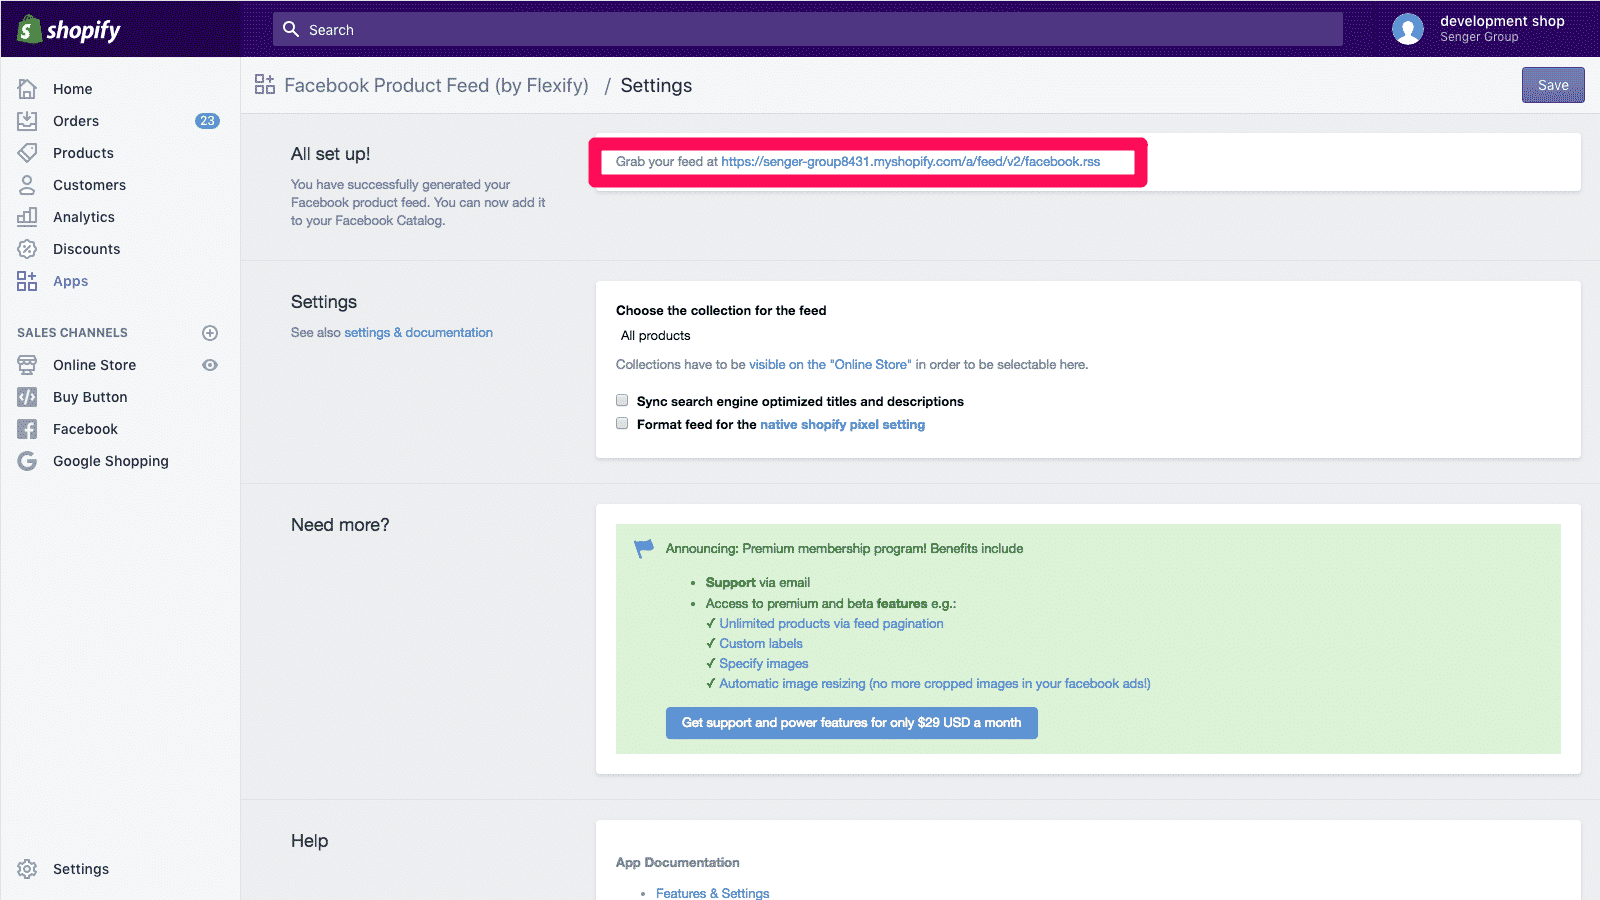Screen dimensions: 1600x900
Task: View Online Store using eye icon
Action: tap(210, 365)
